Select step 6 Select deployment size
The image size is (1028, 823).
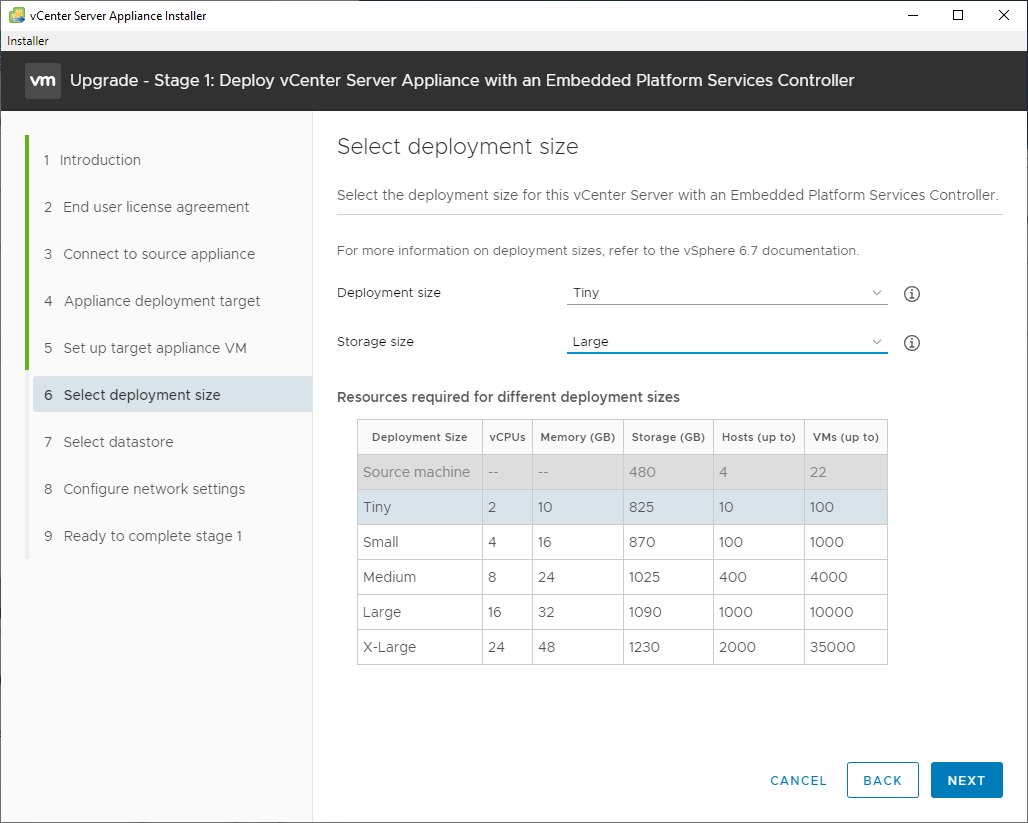[172, 395]
